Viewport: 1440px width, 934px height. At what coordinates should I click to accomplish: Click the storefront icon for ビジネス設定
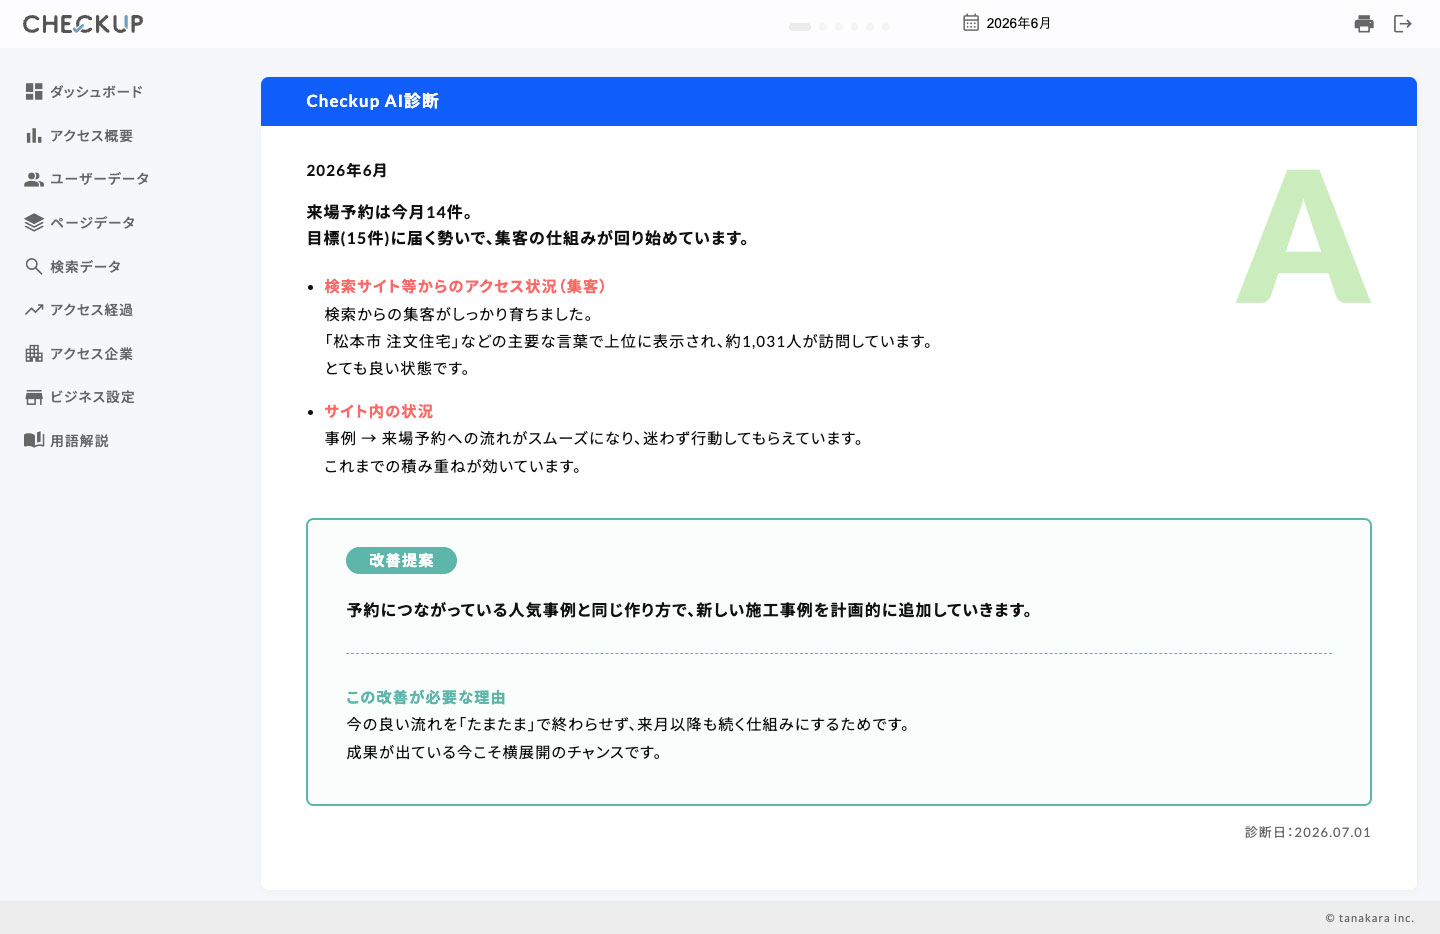34,397
